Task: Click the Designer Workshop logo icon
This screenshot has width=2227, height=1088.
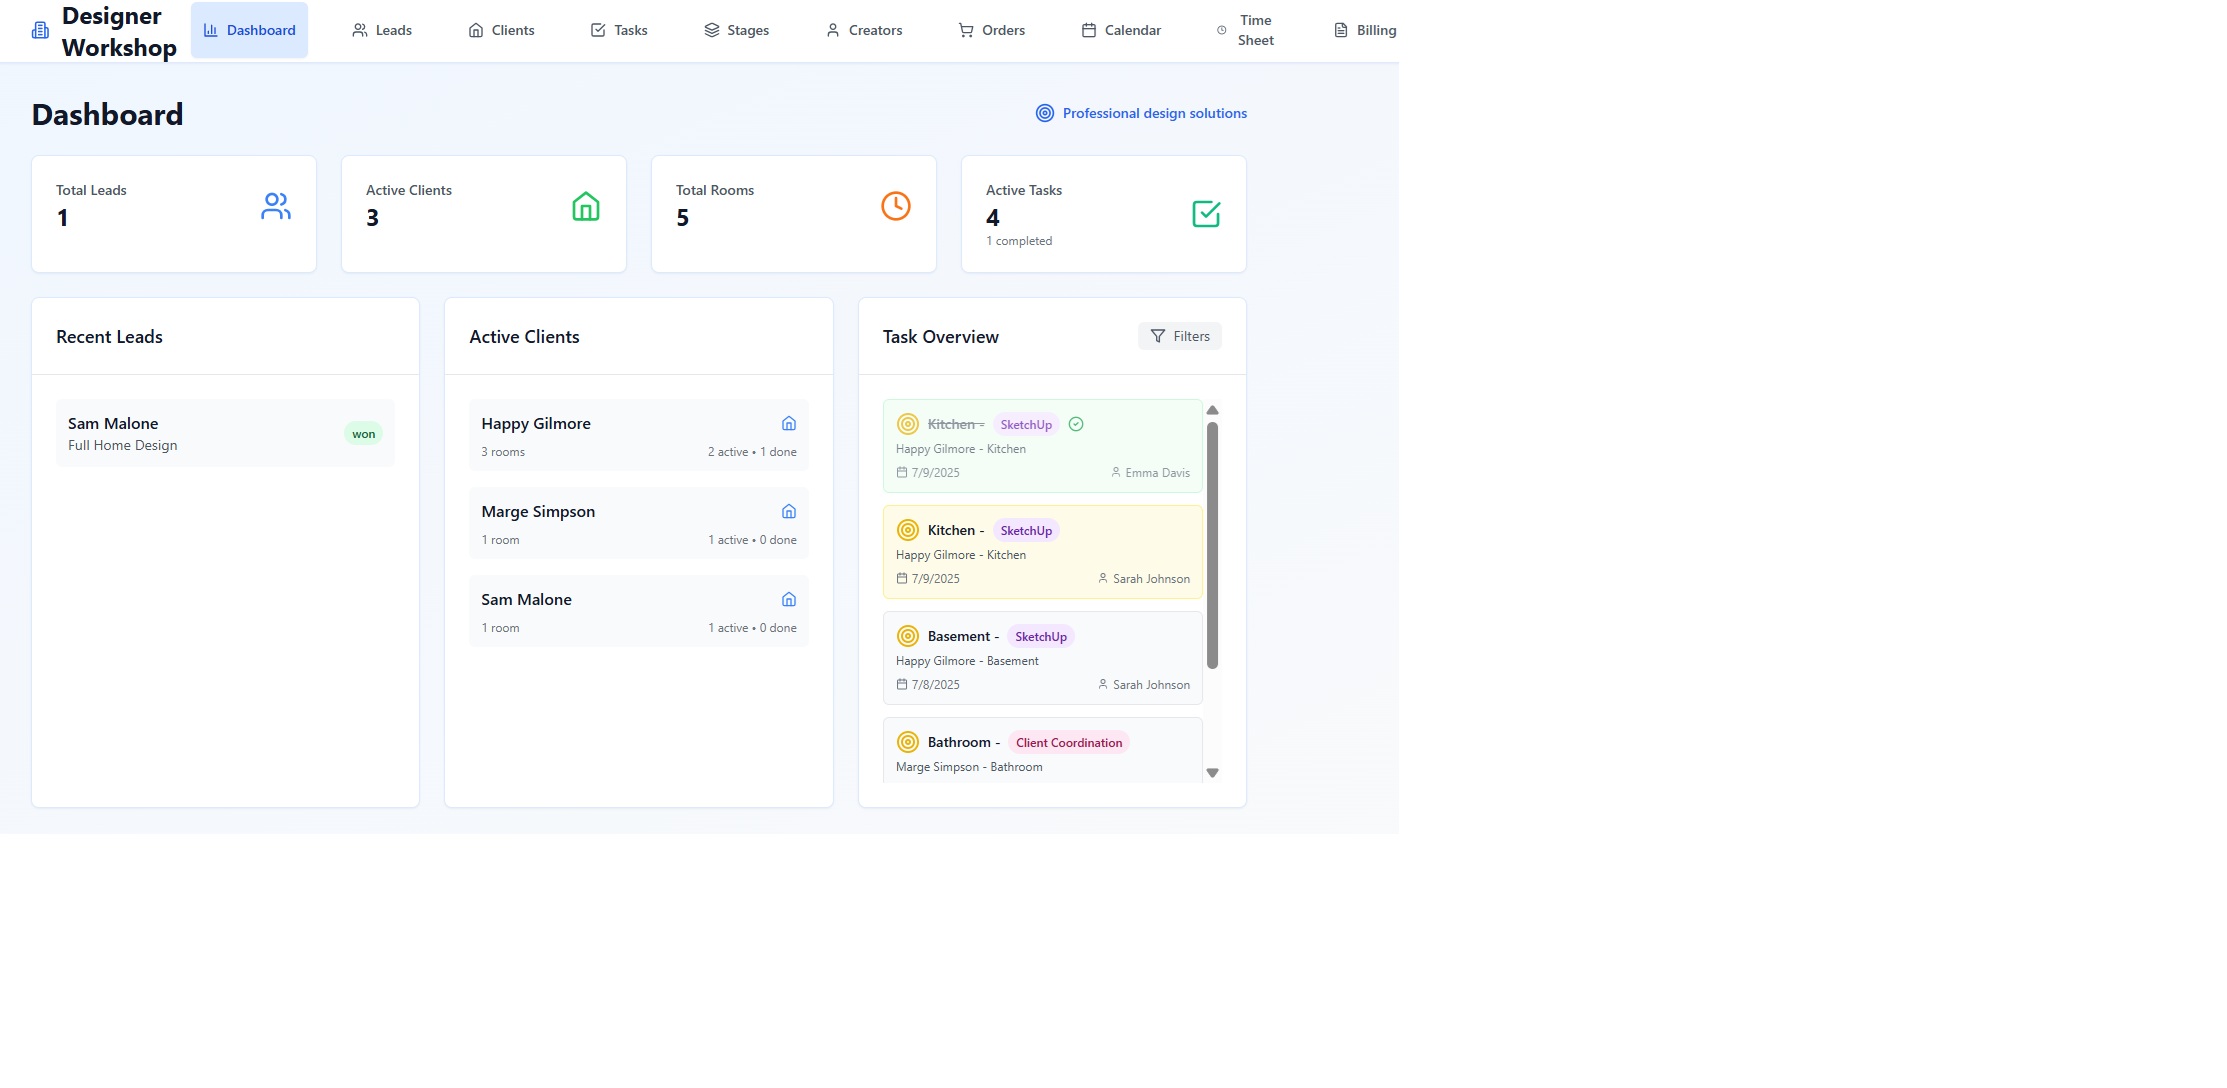Action: [40, 31]
